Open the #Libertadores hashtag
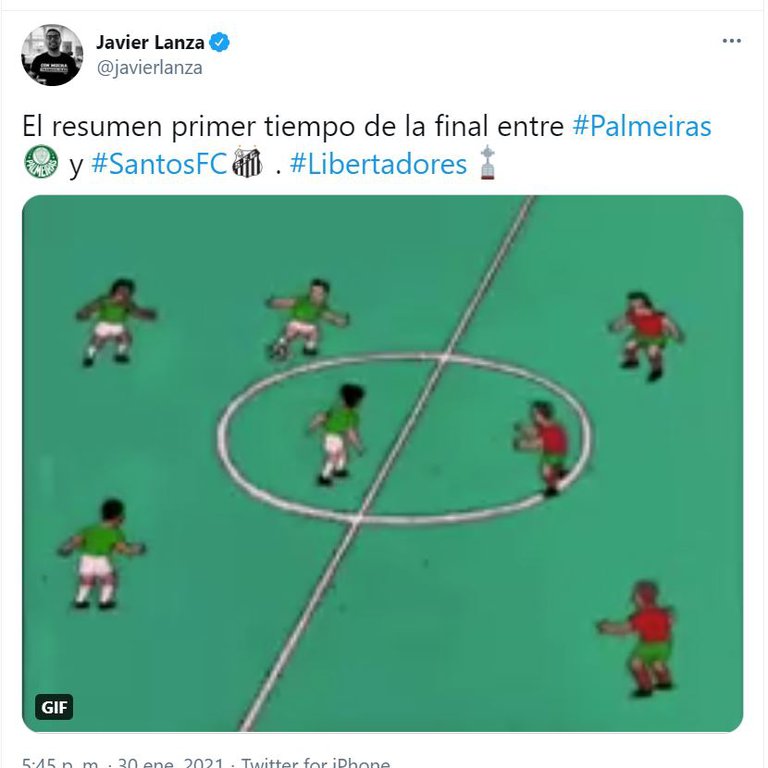The height and width of the screenshot is (768, 768). click(378, 164)
